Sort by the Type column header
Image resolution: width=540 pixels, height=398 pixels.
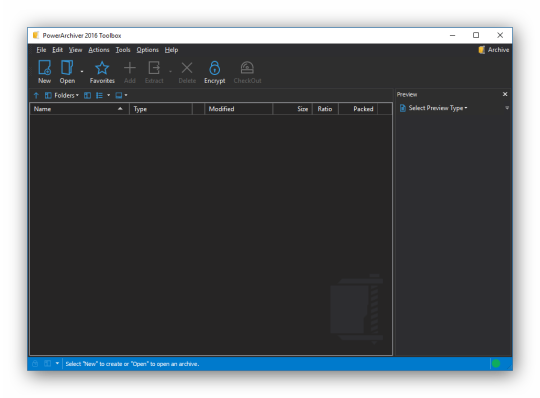point(161,109)
